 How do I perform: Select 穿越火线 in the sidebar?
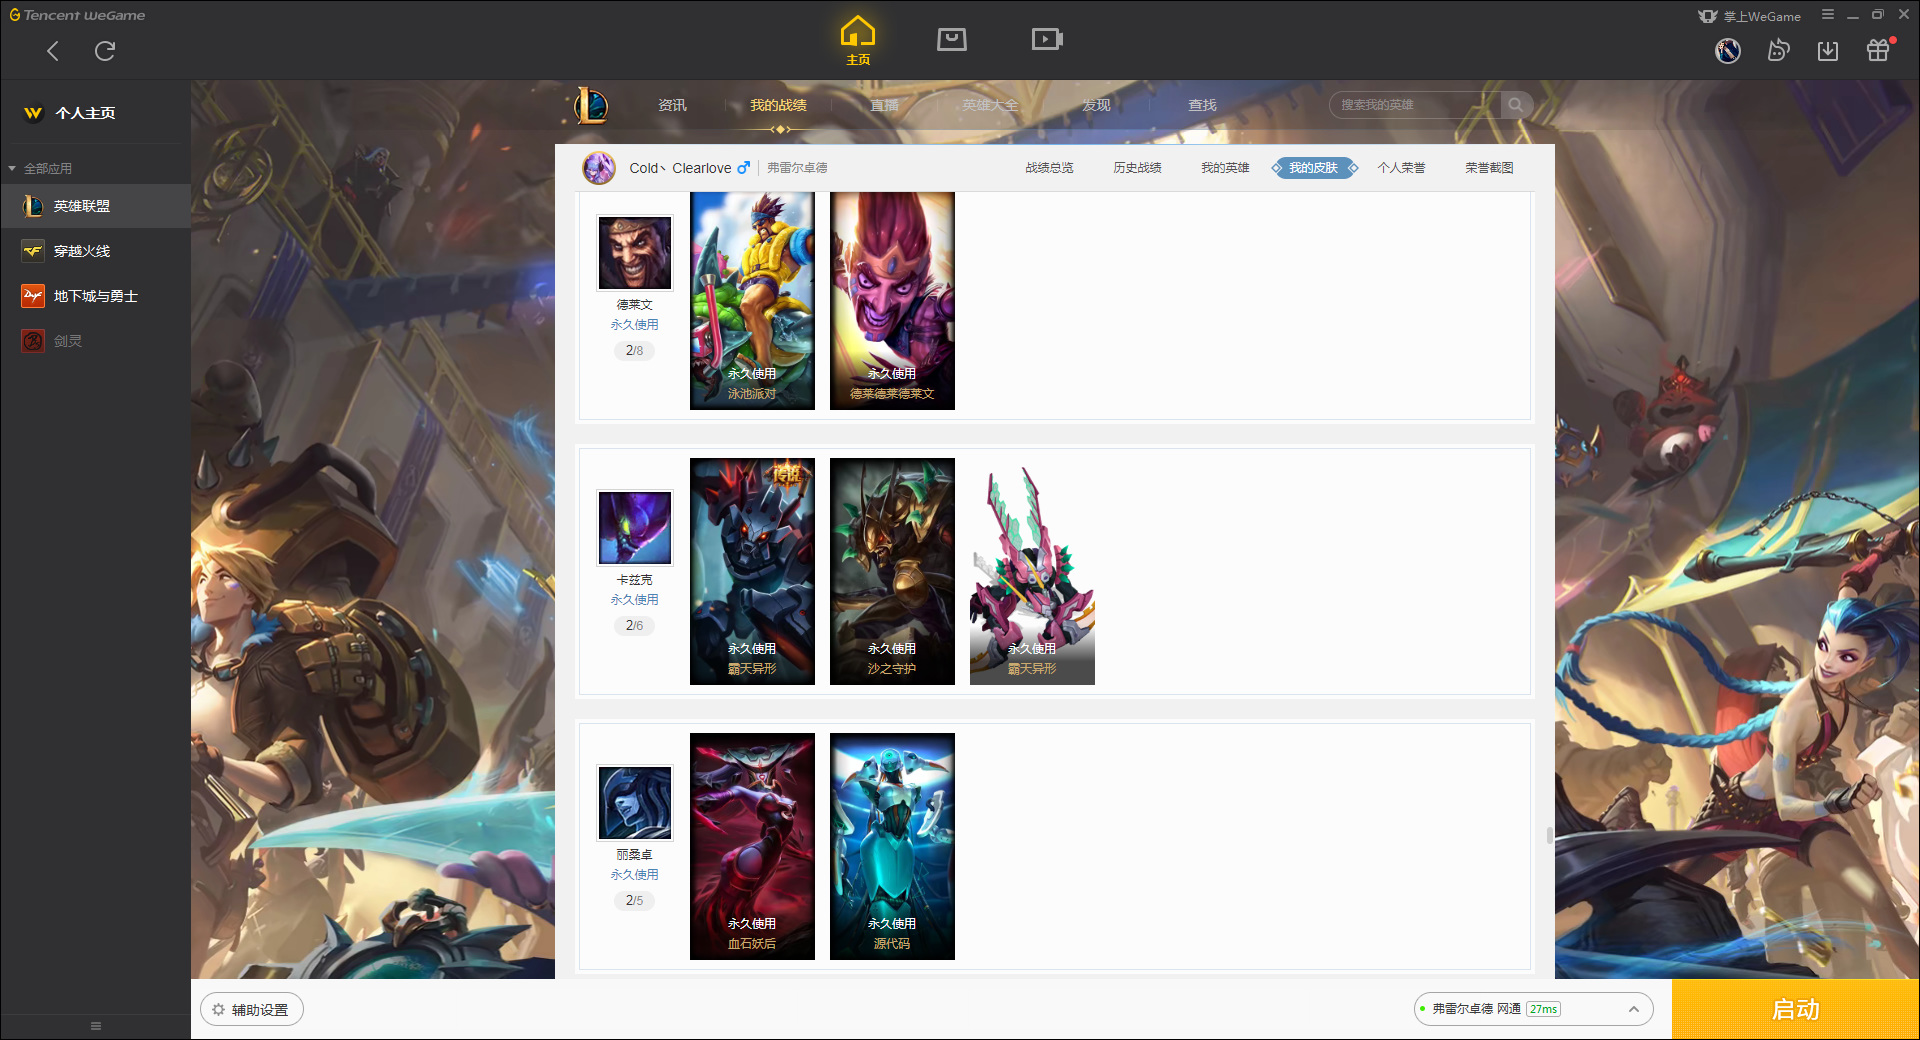click(x=95, y=251)
